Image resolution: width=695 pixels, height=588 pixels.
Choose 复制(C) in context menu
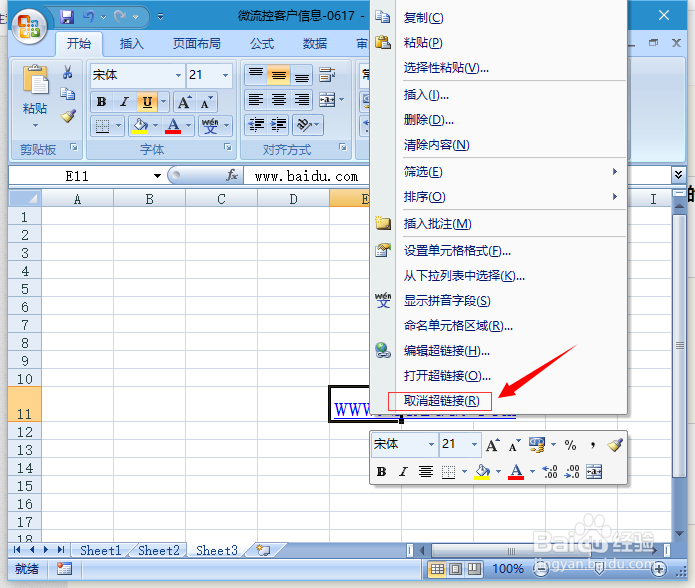pyautogui.click(x=499, y=17)
